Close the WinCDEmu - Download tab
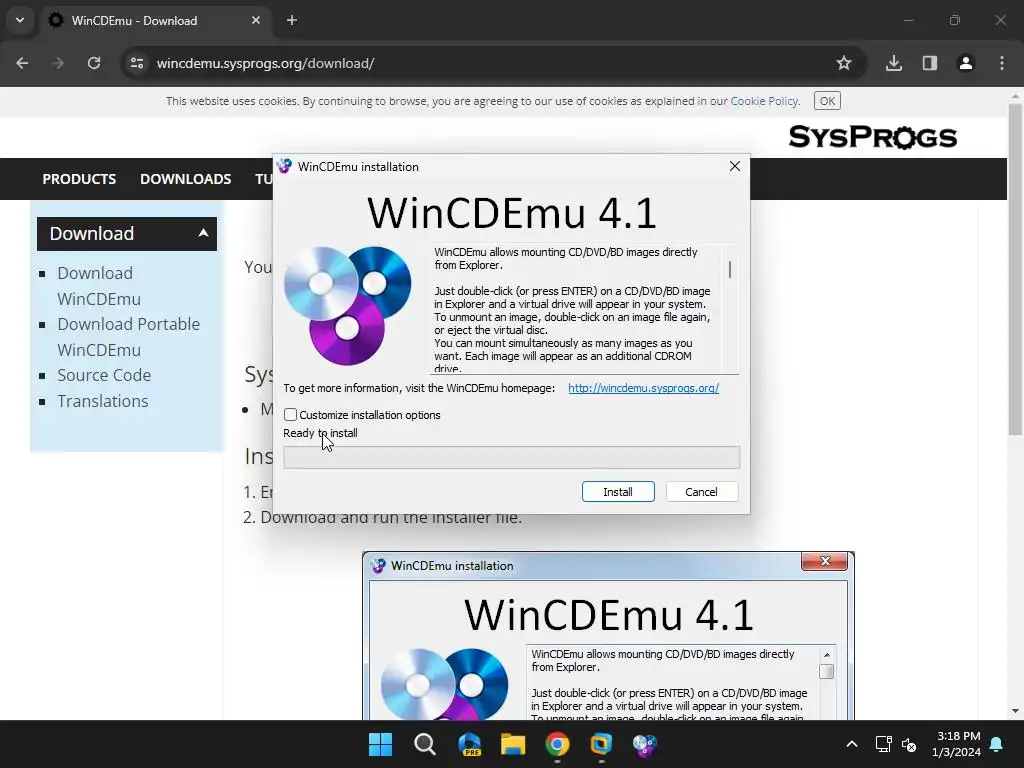The image size is (1024, 768). pos(256,20)
